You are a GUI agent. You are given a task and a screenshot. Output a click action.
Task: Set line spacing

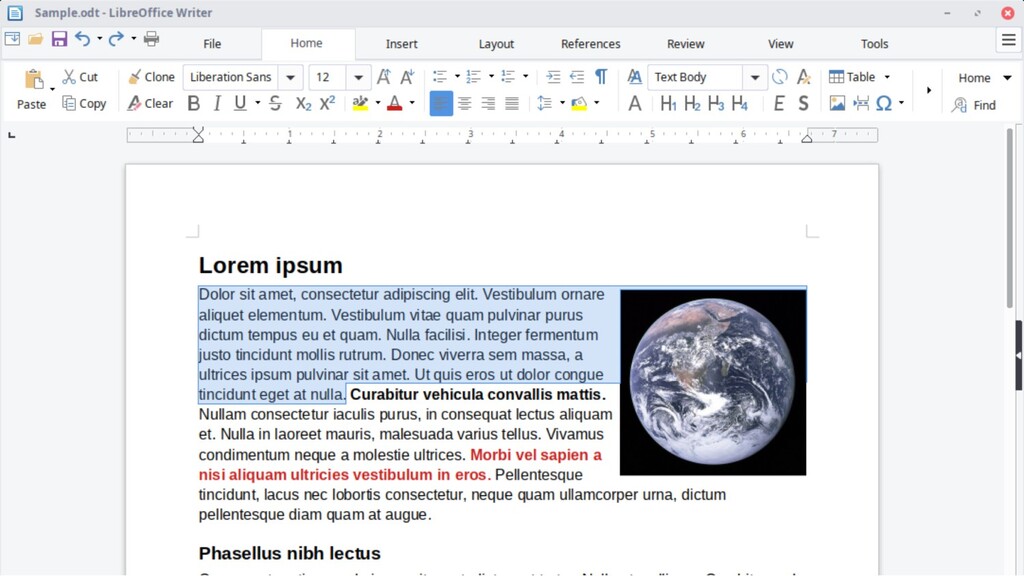[x=545, y=103]
